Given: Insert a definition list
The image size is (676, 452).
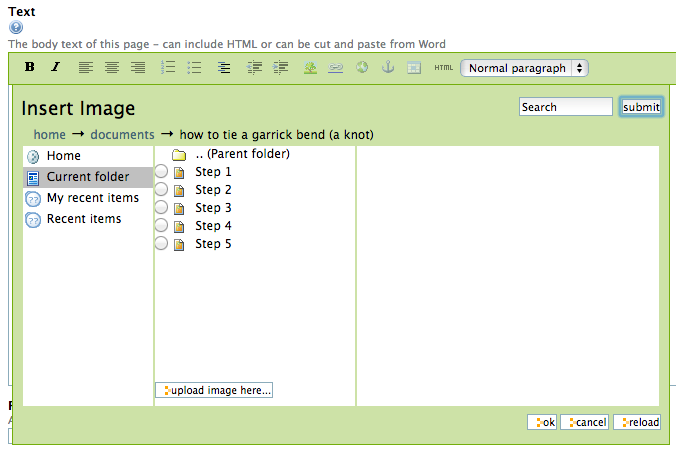Looking at the screenshot, I should (x=223, y=67).
